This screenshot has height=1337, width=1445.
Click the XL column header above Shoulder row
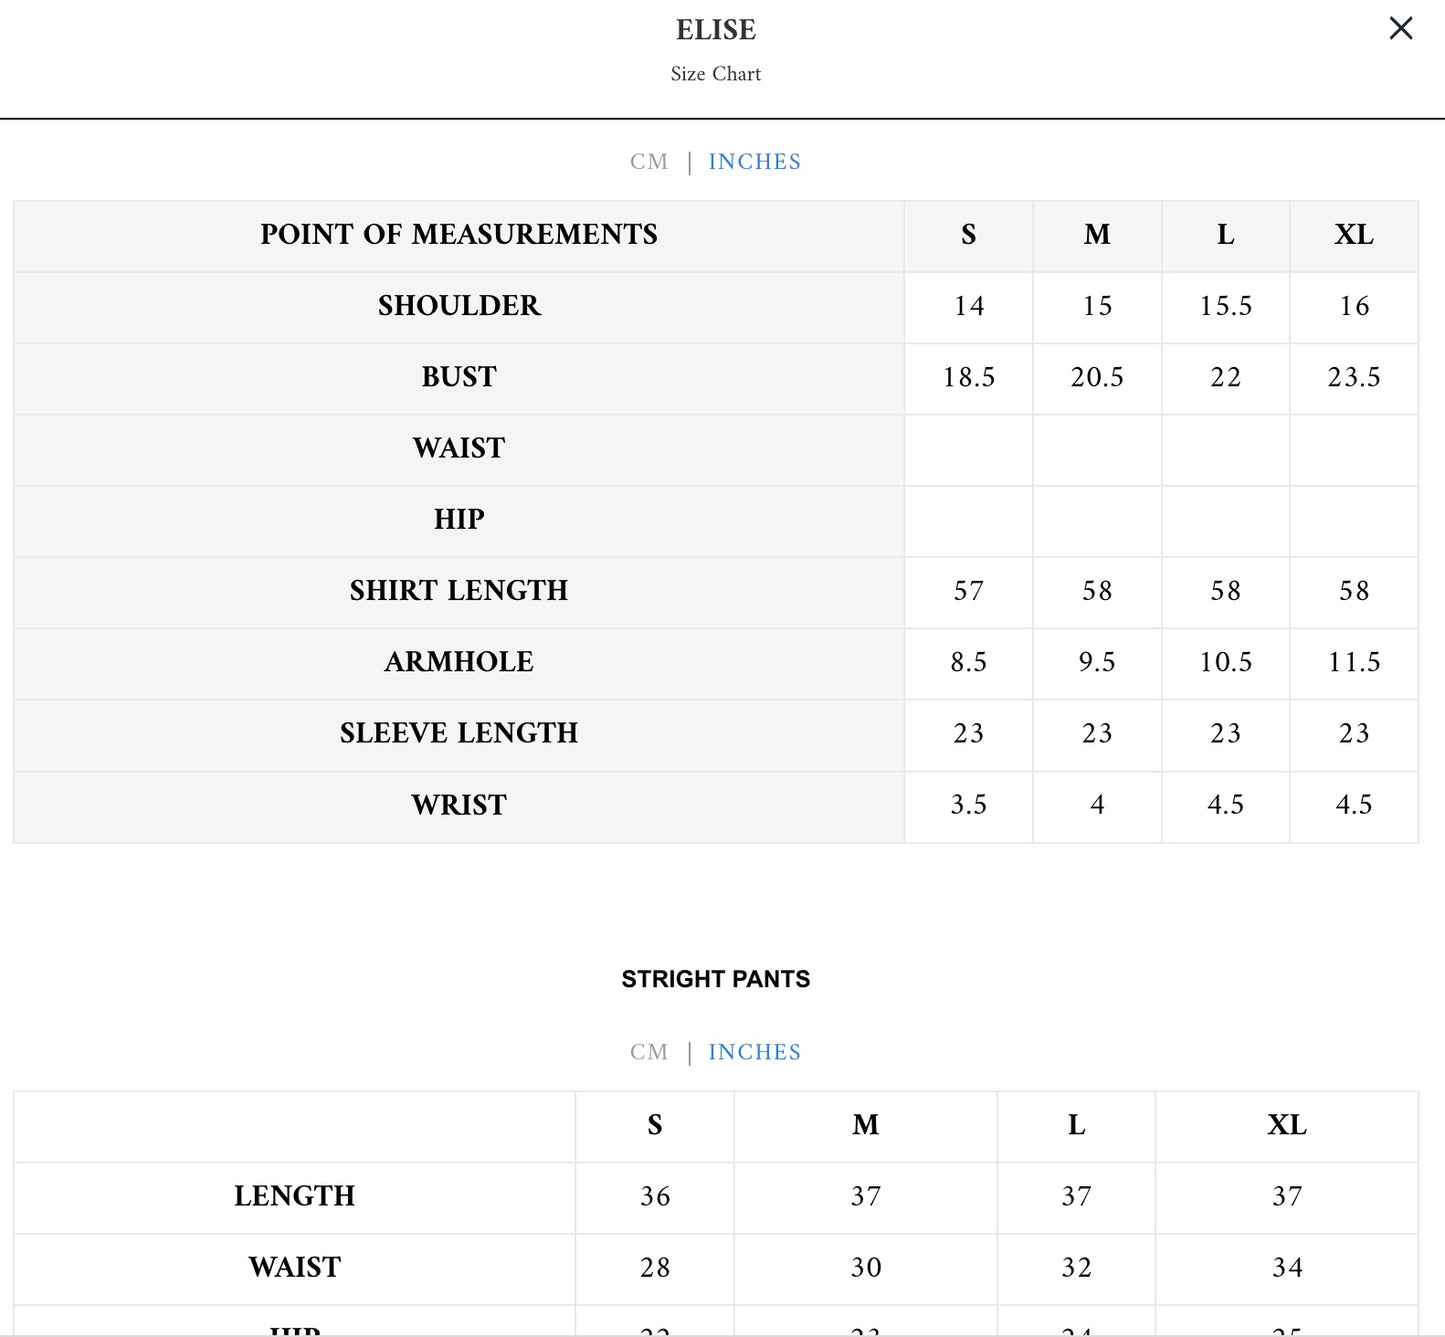[x=1353, y=234]
